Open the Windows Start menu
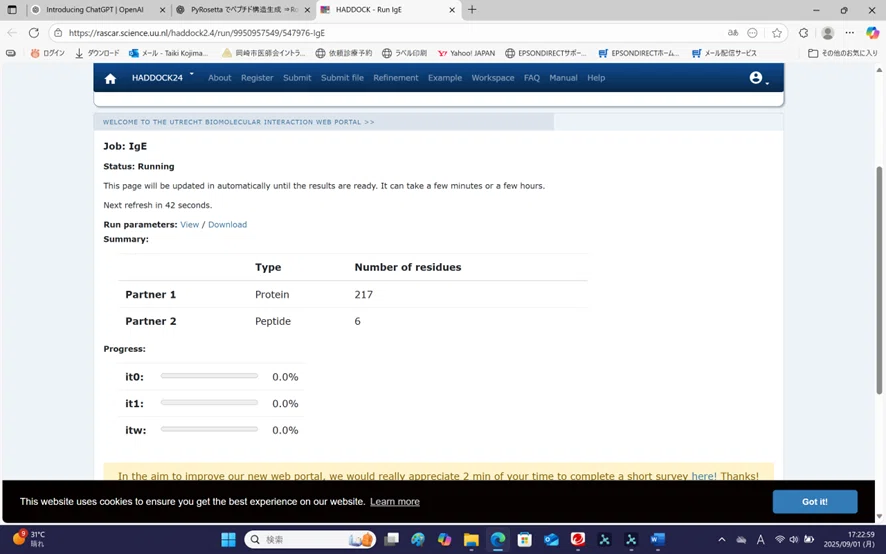This screenshot has width=886, height=554. [x=228, y=539]
